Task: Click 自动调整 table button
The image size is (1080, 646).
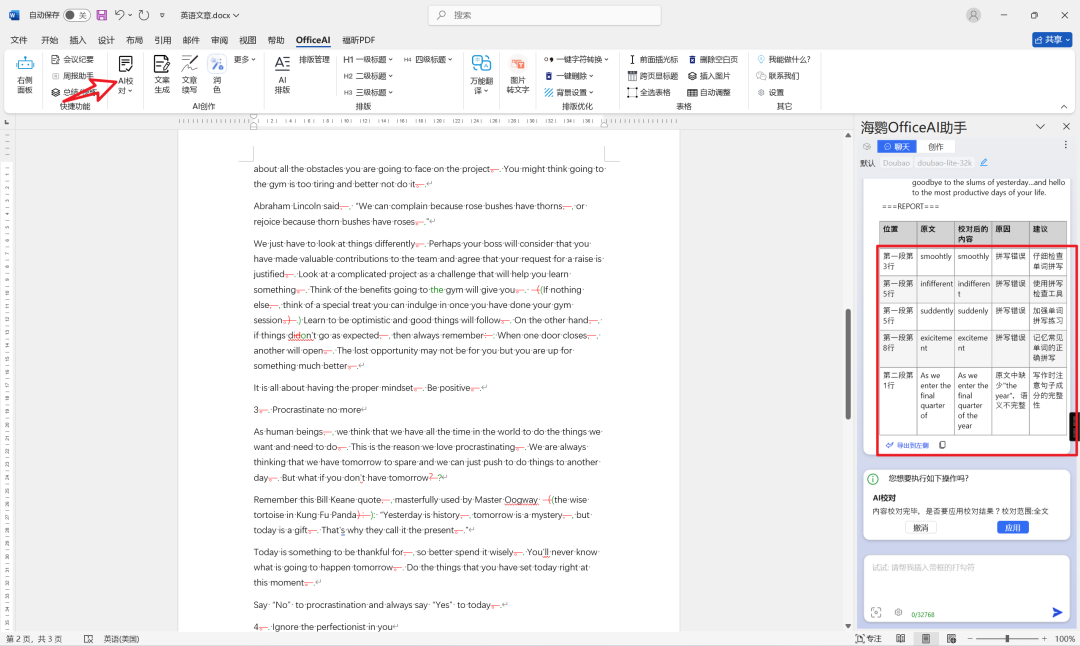Action: point(709,92)
